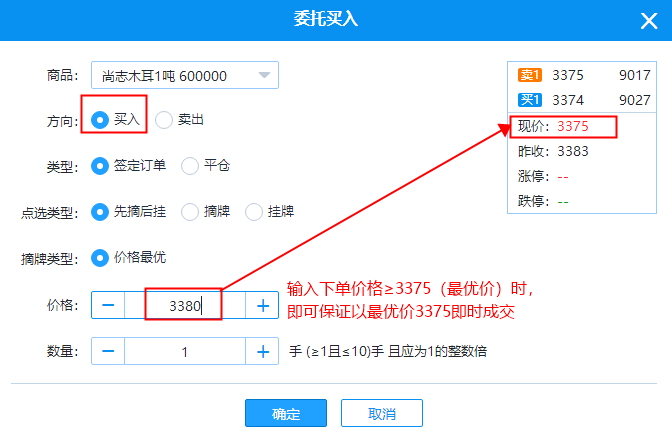This screenshot has width=672, height=446.
Task: Decrease quantity with minus button
Action: point(108,351)
